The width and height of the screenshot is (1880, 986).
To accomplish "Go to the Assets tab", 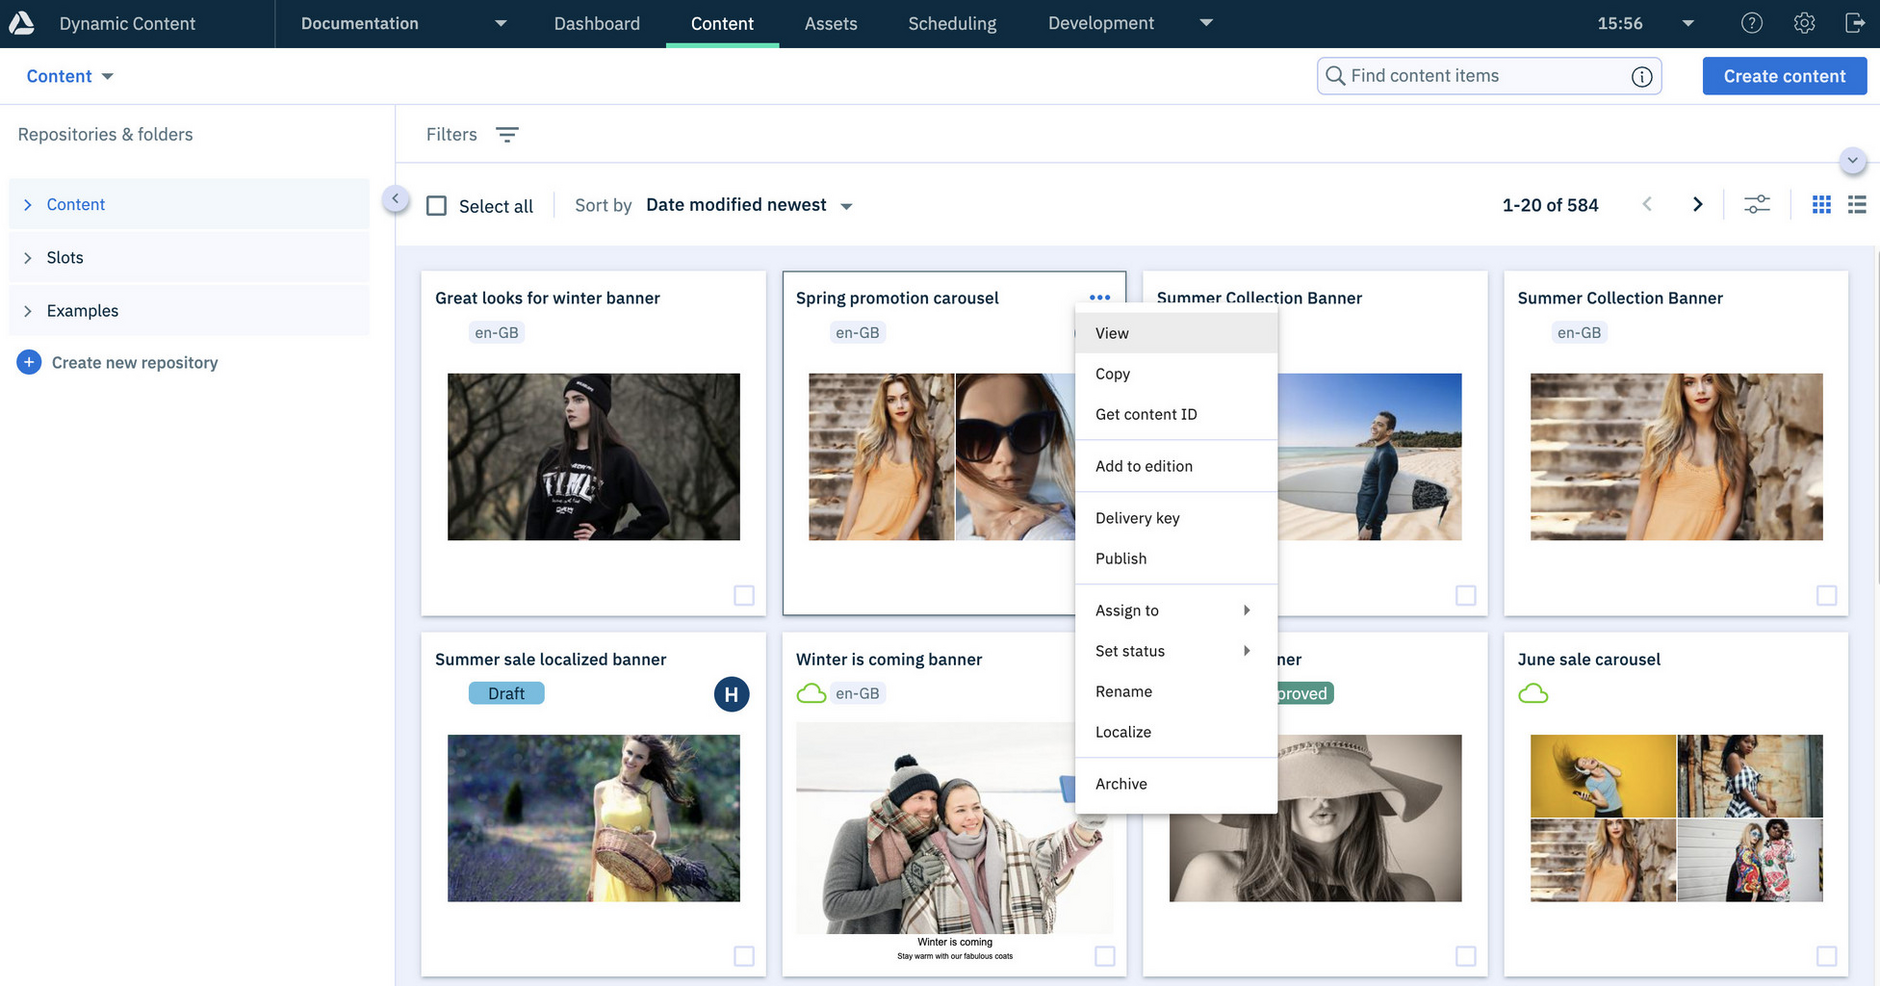I will pyautogui.click(x=831, y=23).
